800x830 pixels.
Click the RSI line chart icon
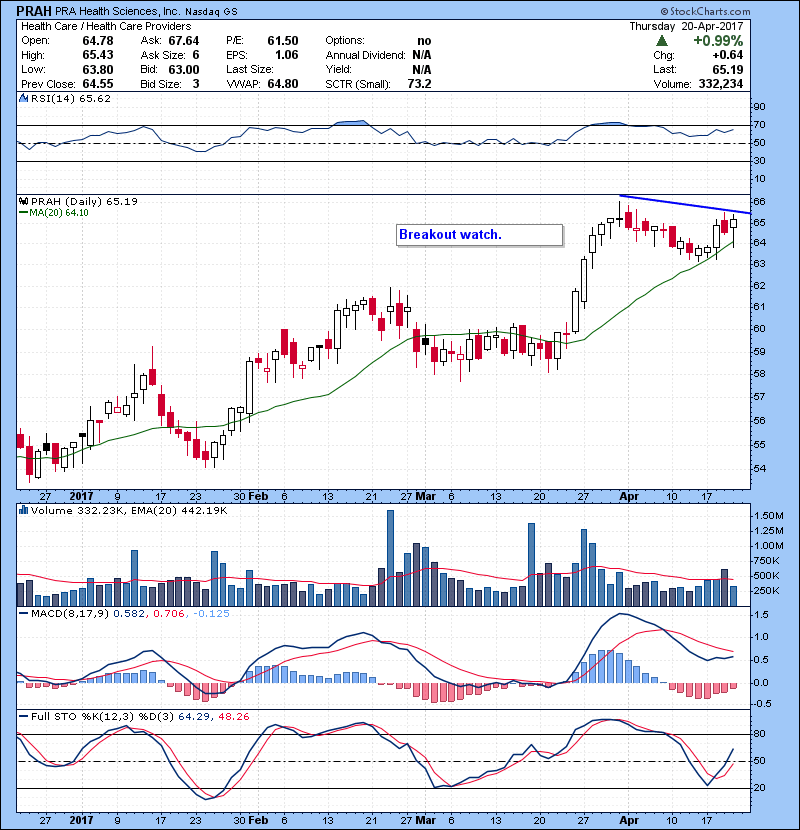pos(23,98)
